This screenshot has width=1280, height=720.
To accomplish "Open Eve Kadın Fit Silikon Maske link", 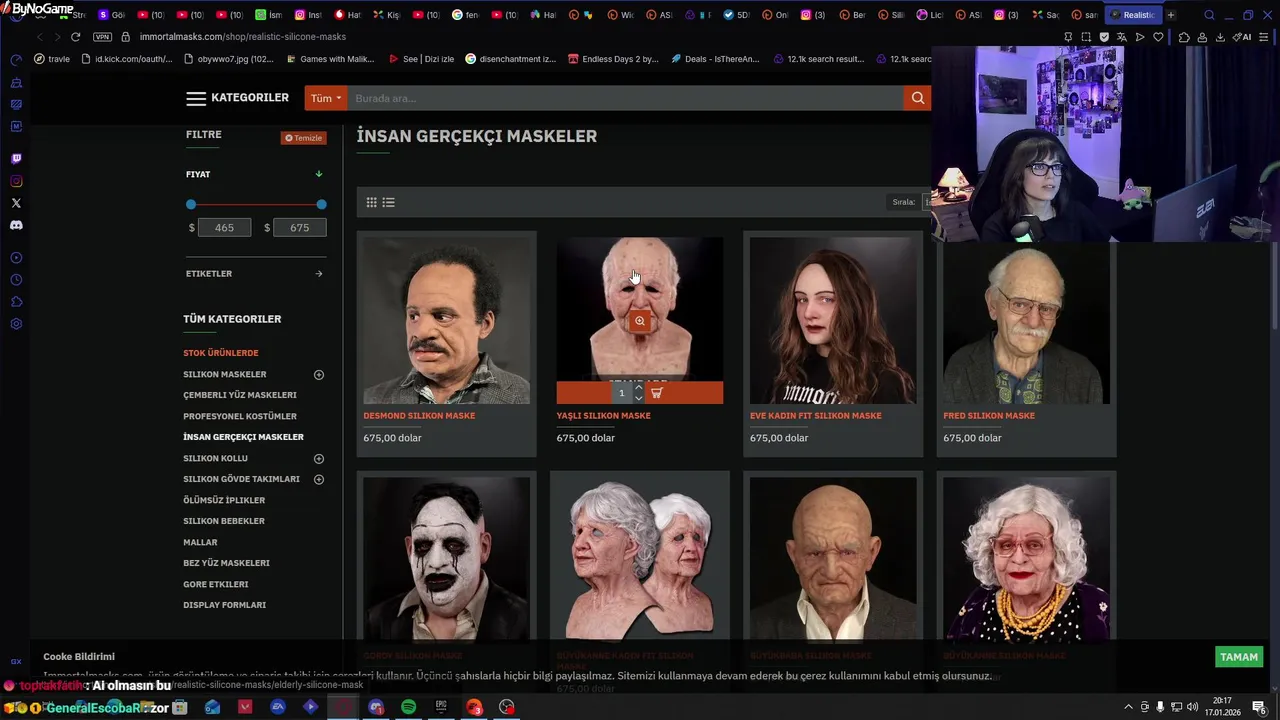I will (816, 416).
